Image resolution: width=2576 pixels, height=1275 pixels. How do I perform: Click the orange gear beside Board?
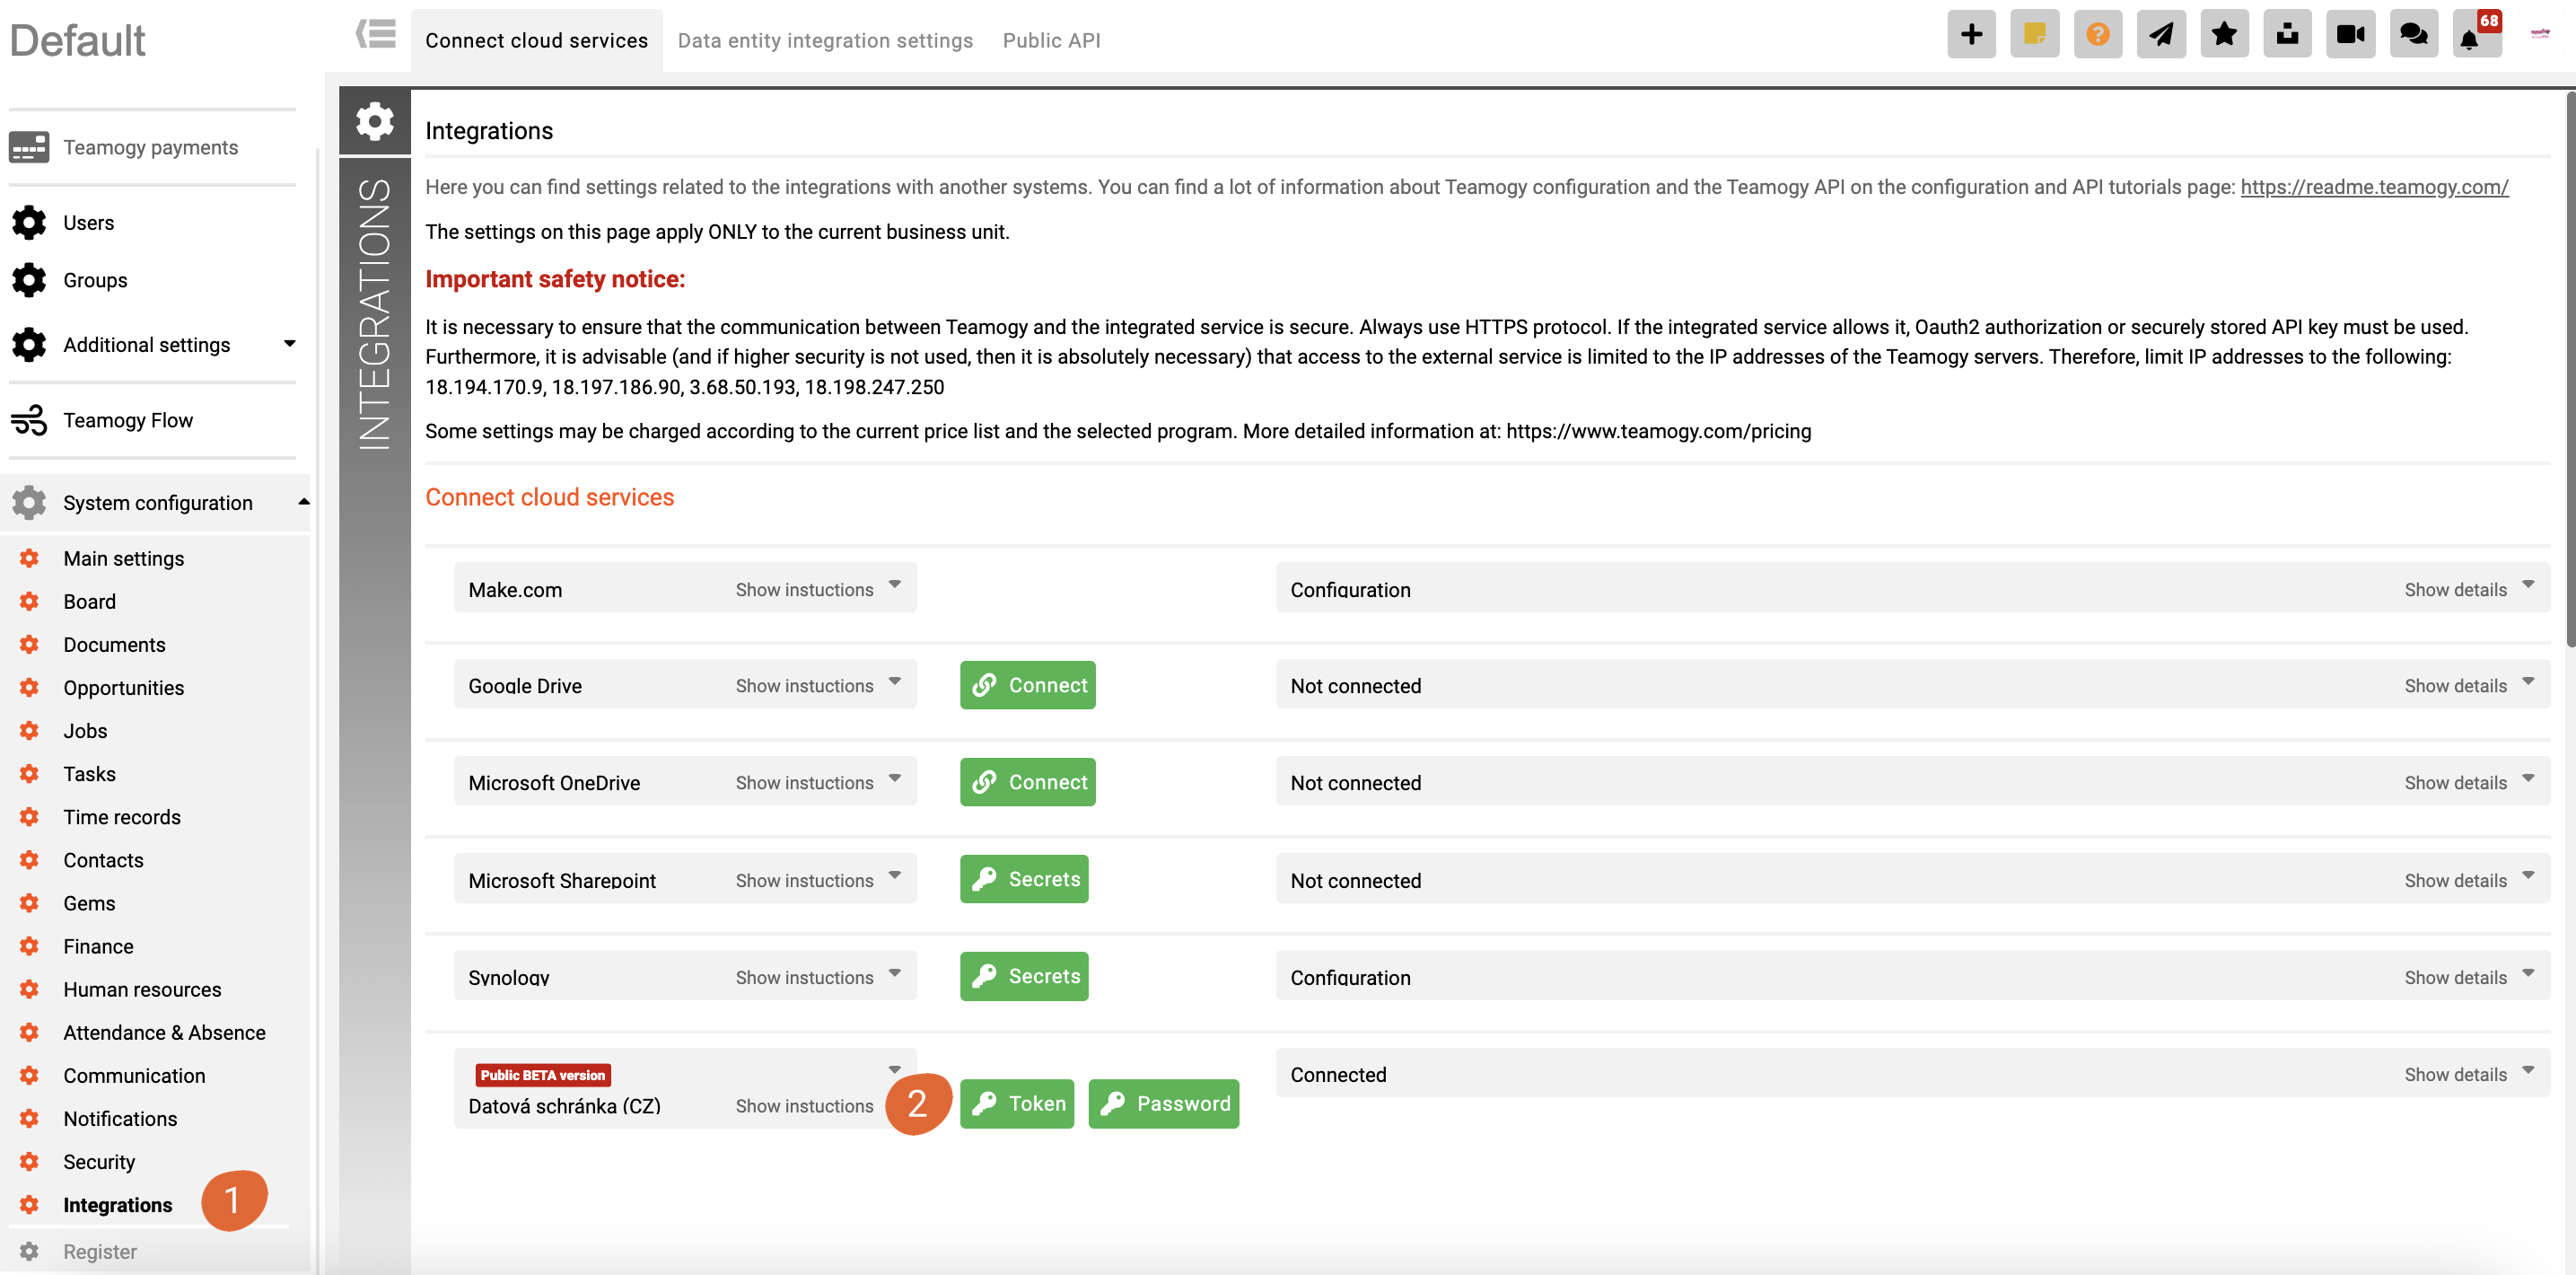(29, 601)
